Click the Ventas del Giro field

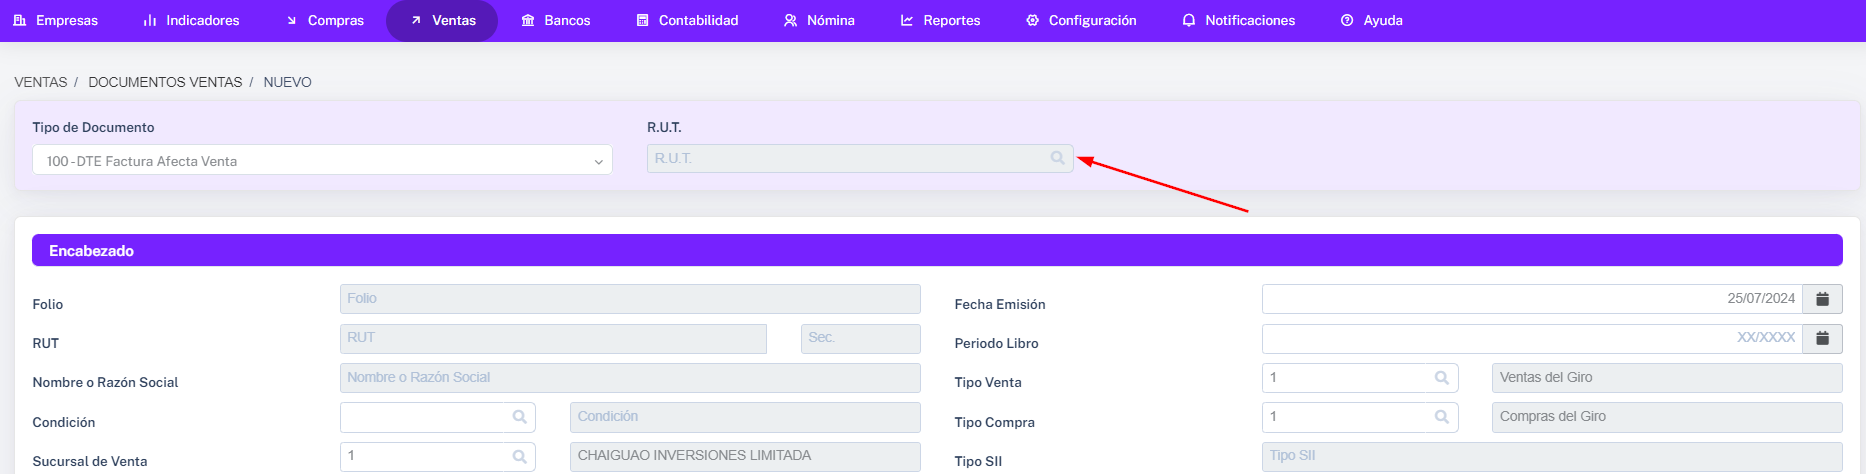1667,378
